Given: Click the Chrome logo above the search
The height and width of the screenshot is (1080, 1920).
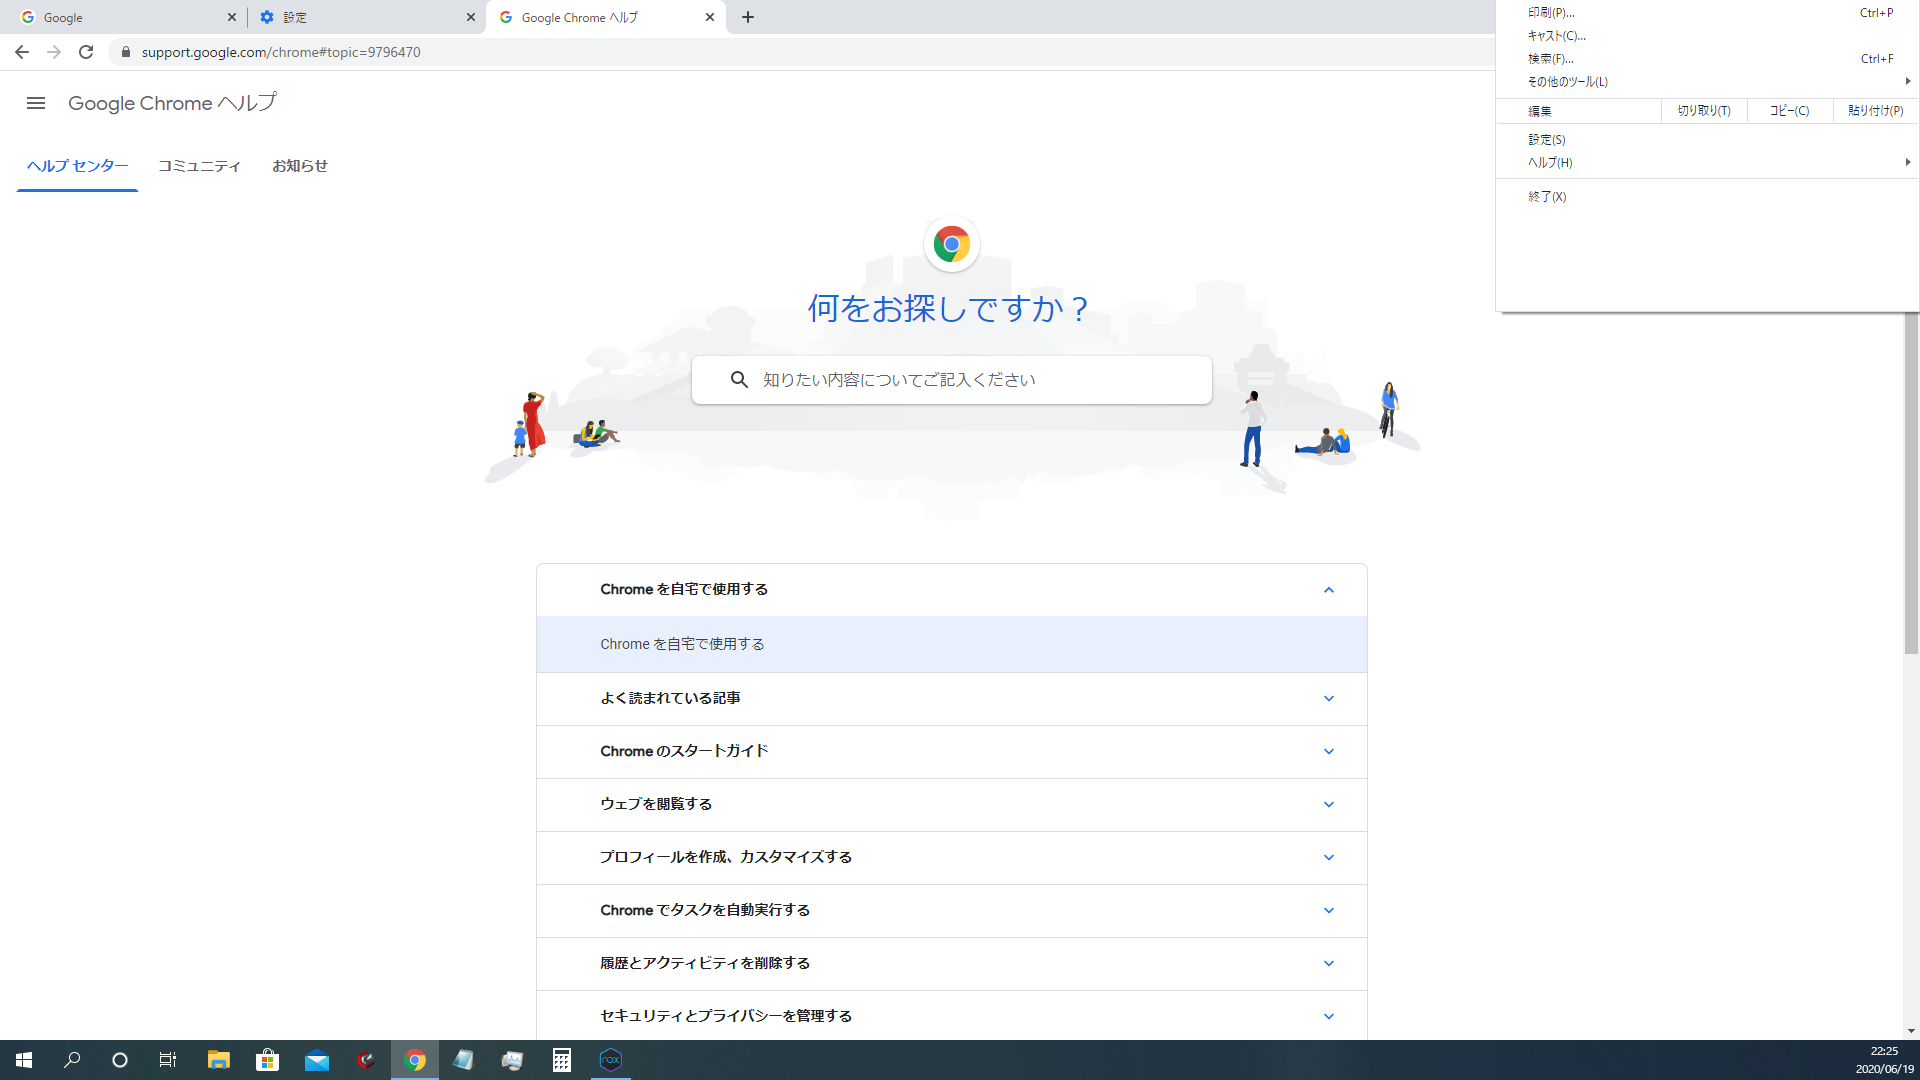Looking at the screenshot, I should [952, 244].
